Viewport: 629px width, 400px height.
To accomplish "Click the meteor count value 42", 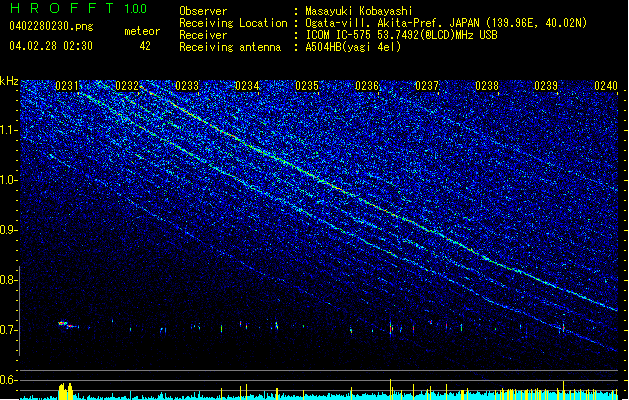I will tap(145, 46).
